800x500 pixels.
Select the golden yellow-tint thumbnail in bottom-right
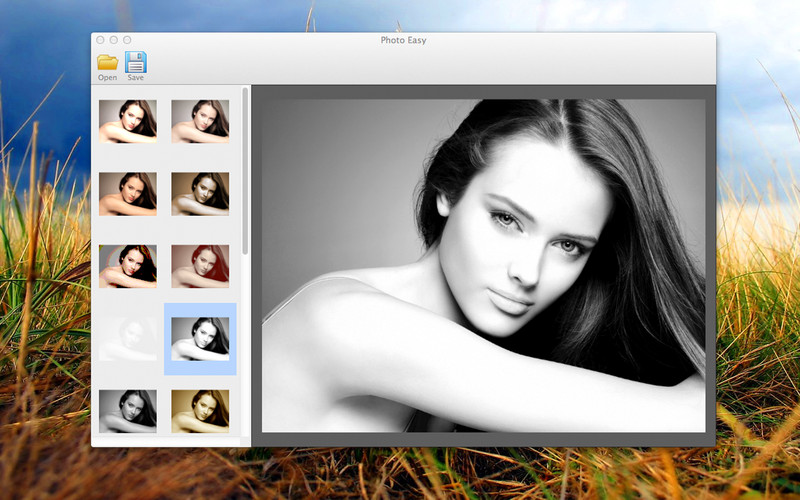pos(200,411)
